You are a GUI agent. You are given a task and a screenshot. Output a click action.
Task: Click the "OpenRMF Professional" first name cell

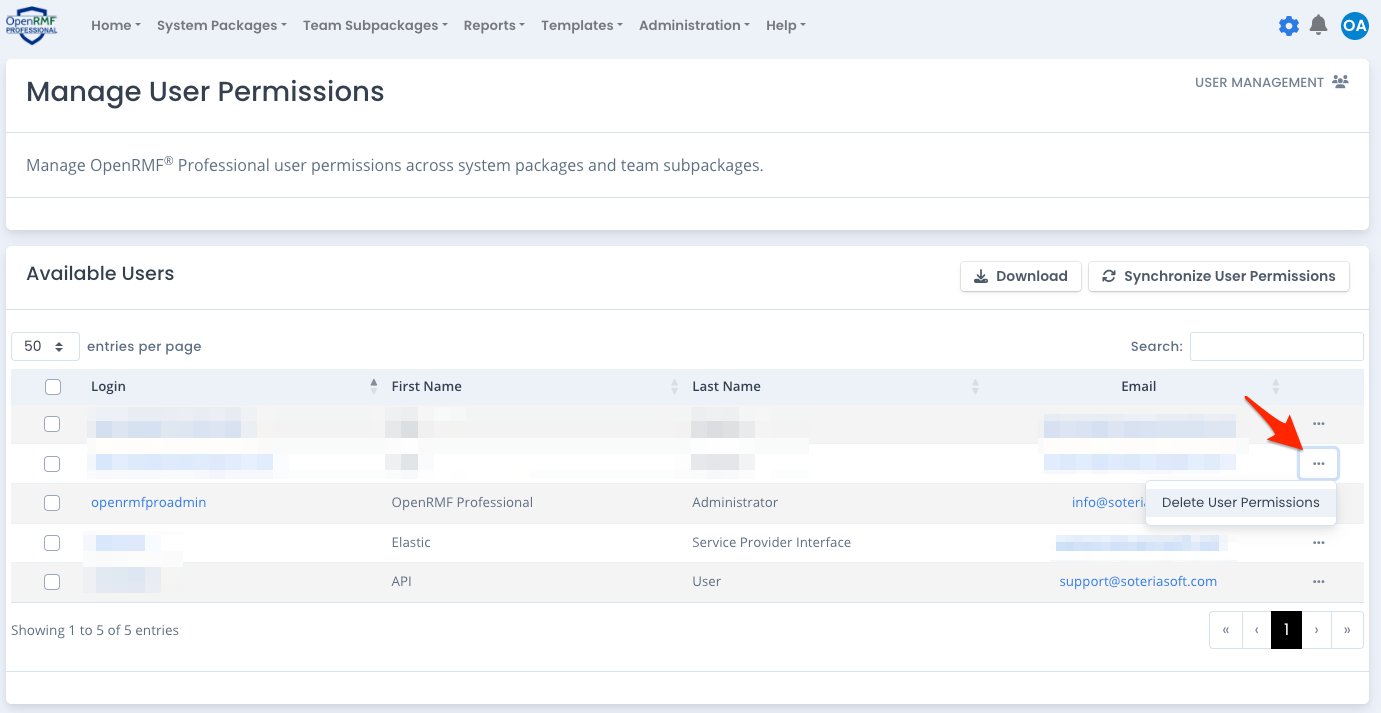point(462,502)
